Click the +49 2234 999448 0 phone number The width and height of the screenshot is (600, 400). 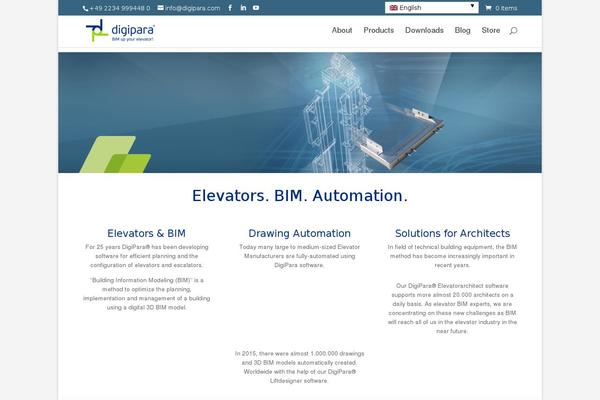coord(120,8)
